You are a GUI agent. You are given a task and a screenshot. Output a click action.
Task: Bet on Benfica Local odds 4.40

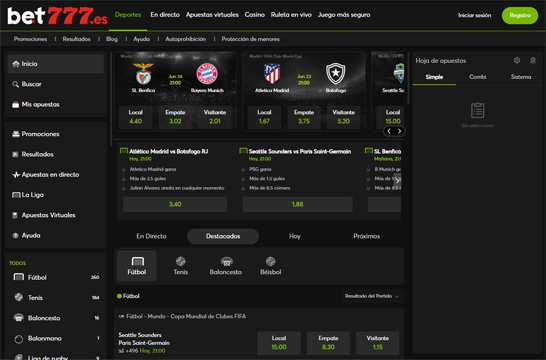(135, 117)
